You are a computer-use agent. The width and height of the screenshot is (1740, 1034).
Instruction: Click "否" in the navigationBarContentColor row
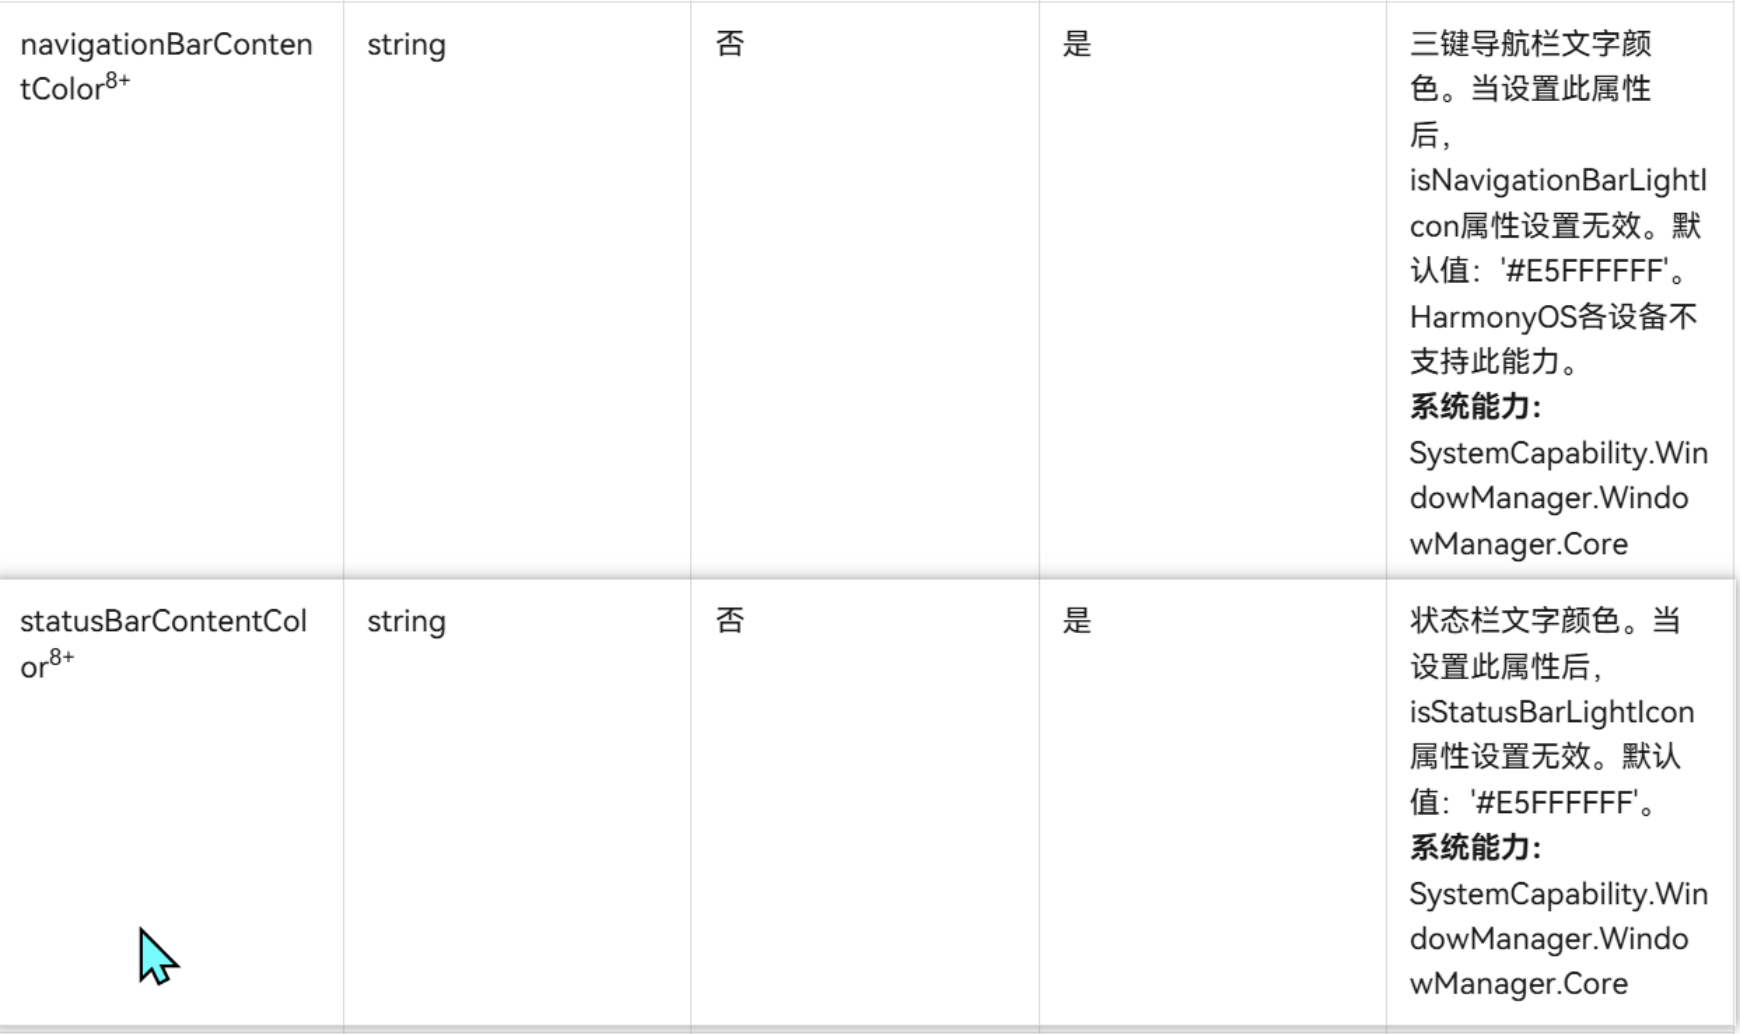(x=730, y=44)
